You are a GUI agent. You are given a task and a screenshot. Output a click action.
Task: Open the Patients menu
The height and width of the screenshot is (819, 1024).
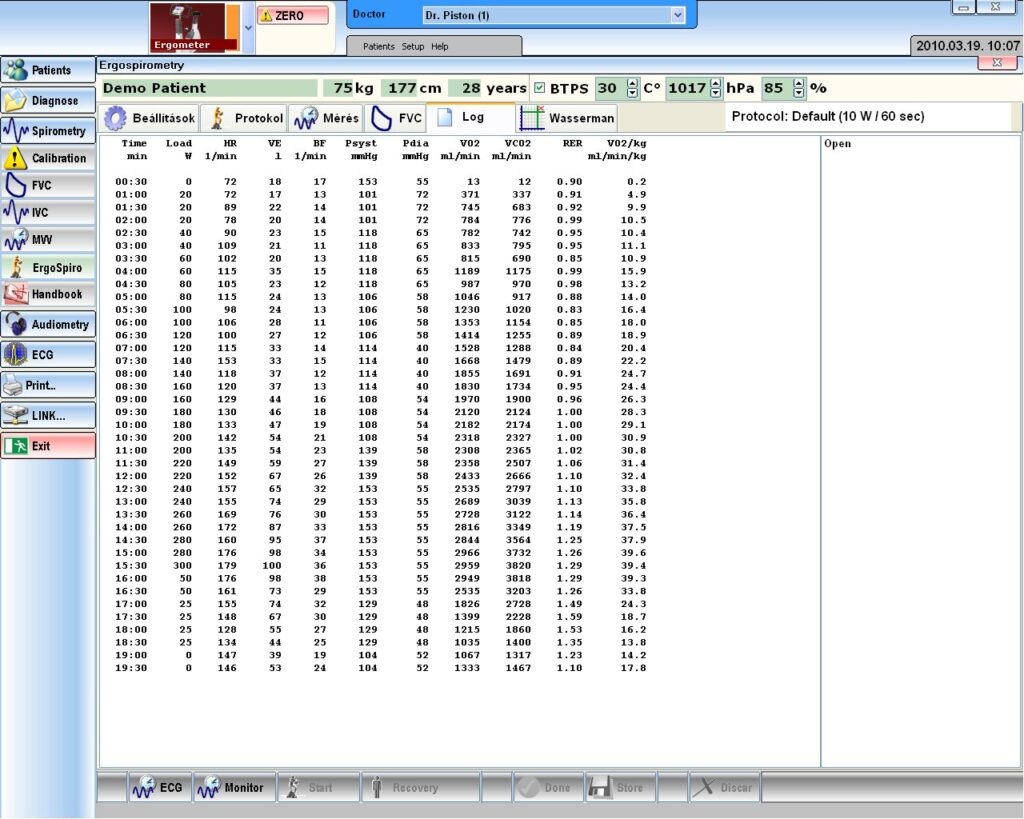(x=379, y=46)
